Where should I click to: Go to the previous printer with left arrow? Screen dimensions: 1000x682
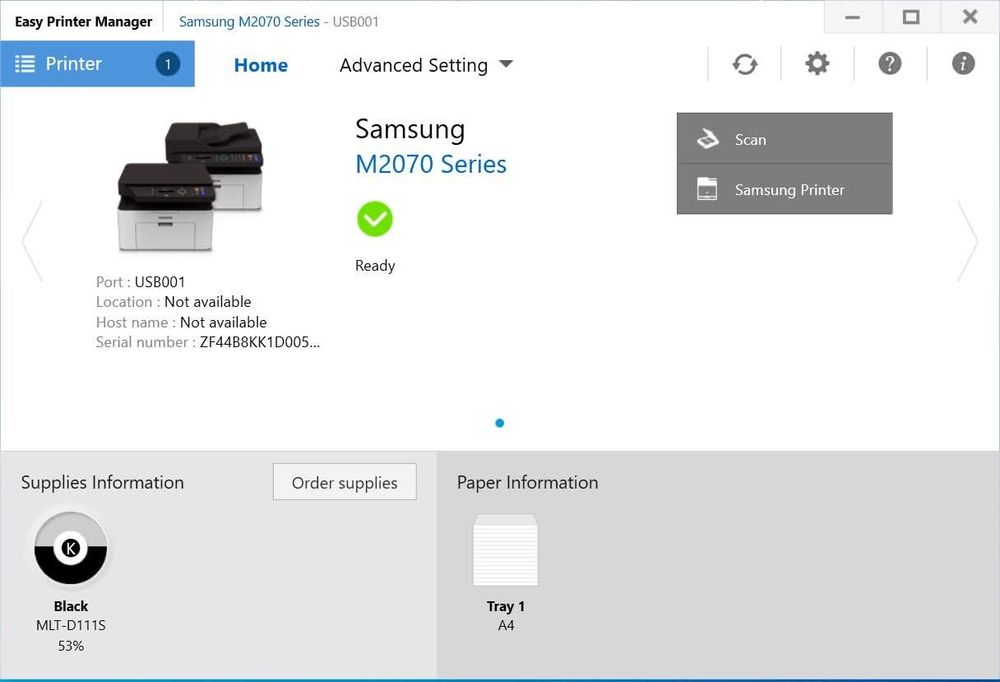[32, 241]
